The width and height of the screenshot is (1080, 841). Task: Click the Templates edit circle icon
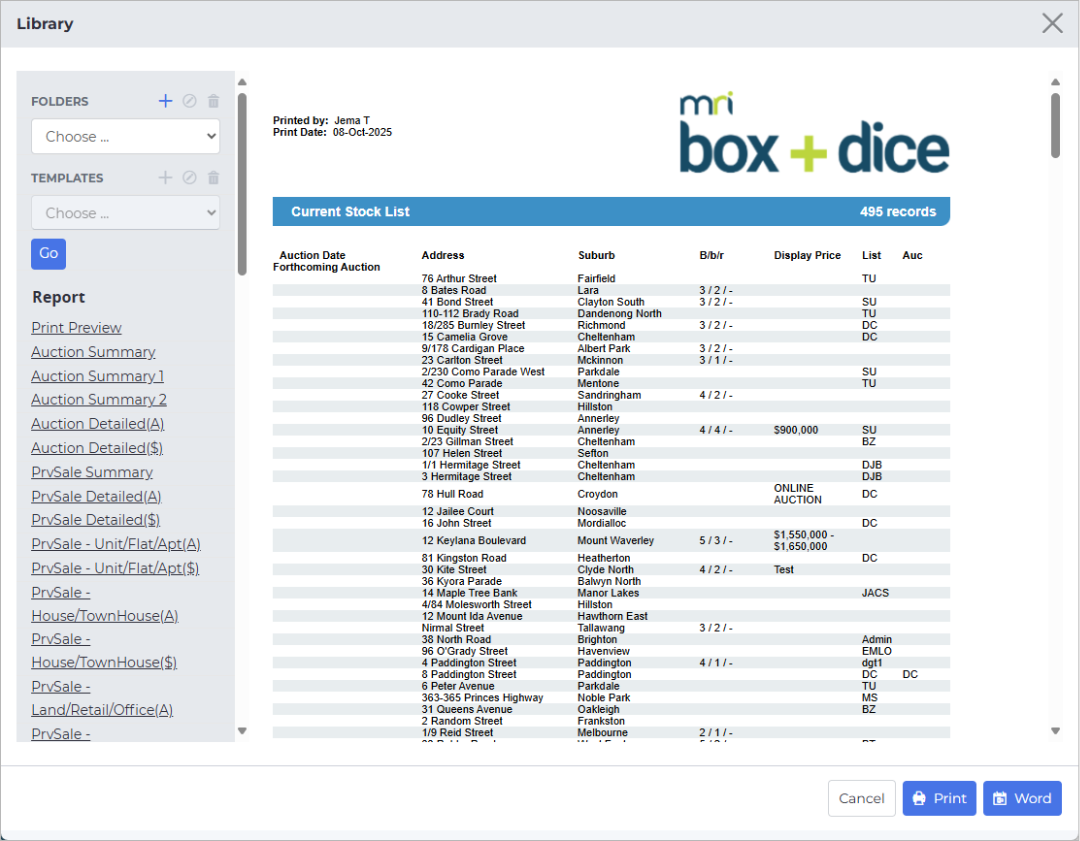[x=189, y=178]
